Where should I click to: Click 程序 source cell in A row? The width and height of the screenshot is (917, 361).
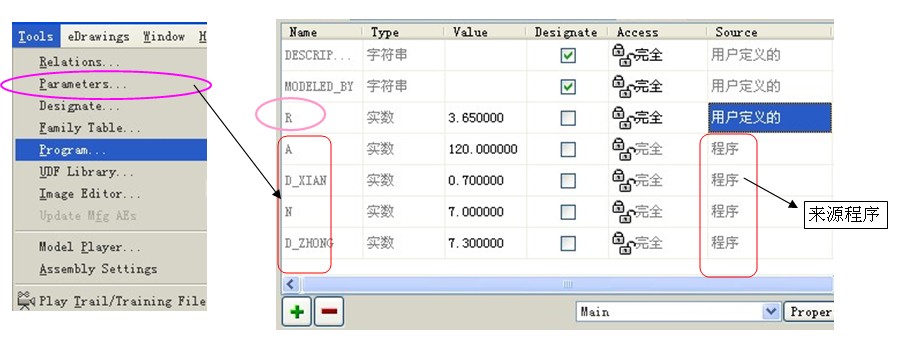(725, 149)
